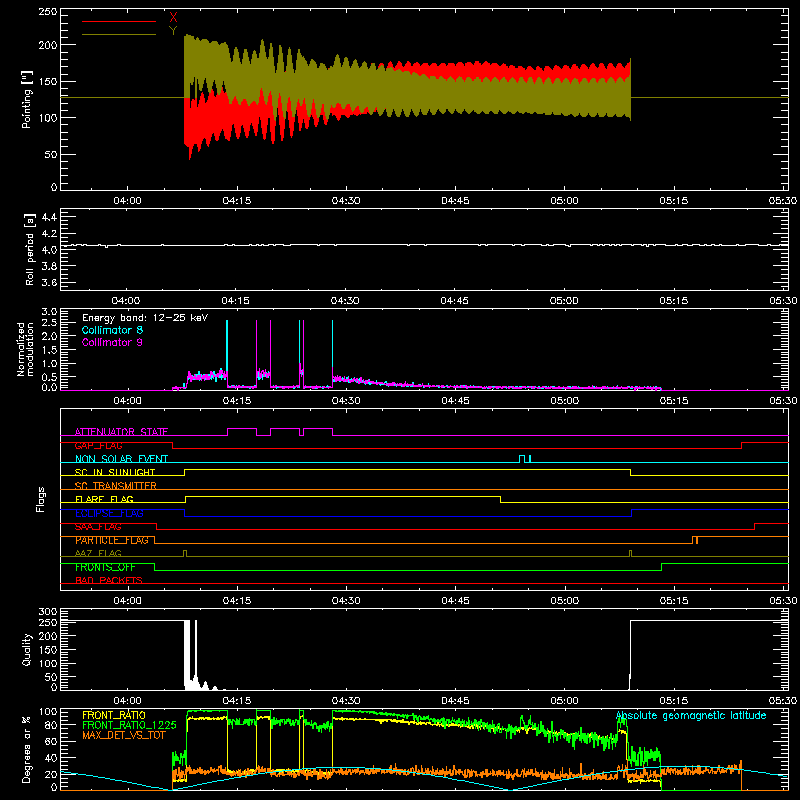Click the PARTICLE_FLAG pulse near 05:18

pyautogui.click(x=695, y=540)
